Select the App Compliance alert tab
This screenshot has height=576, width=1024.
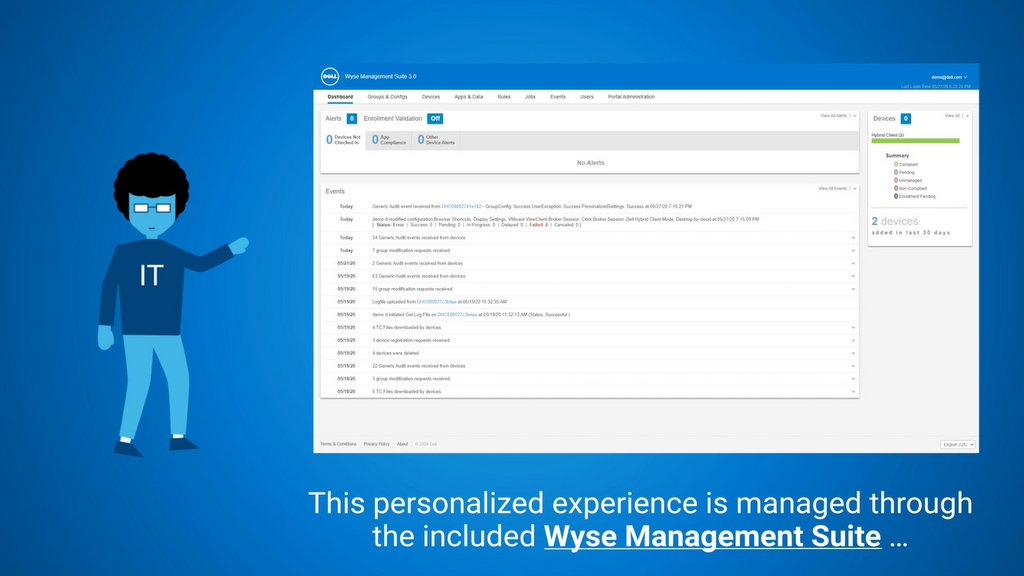point(389,140)
